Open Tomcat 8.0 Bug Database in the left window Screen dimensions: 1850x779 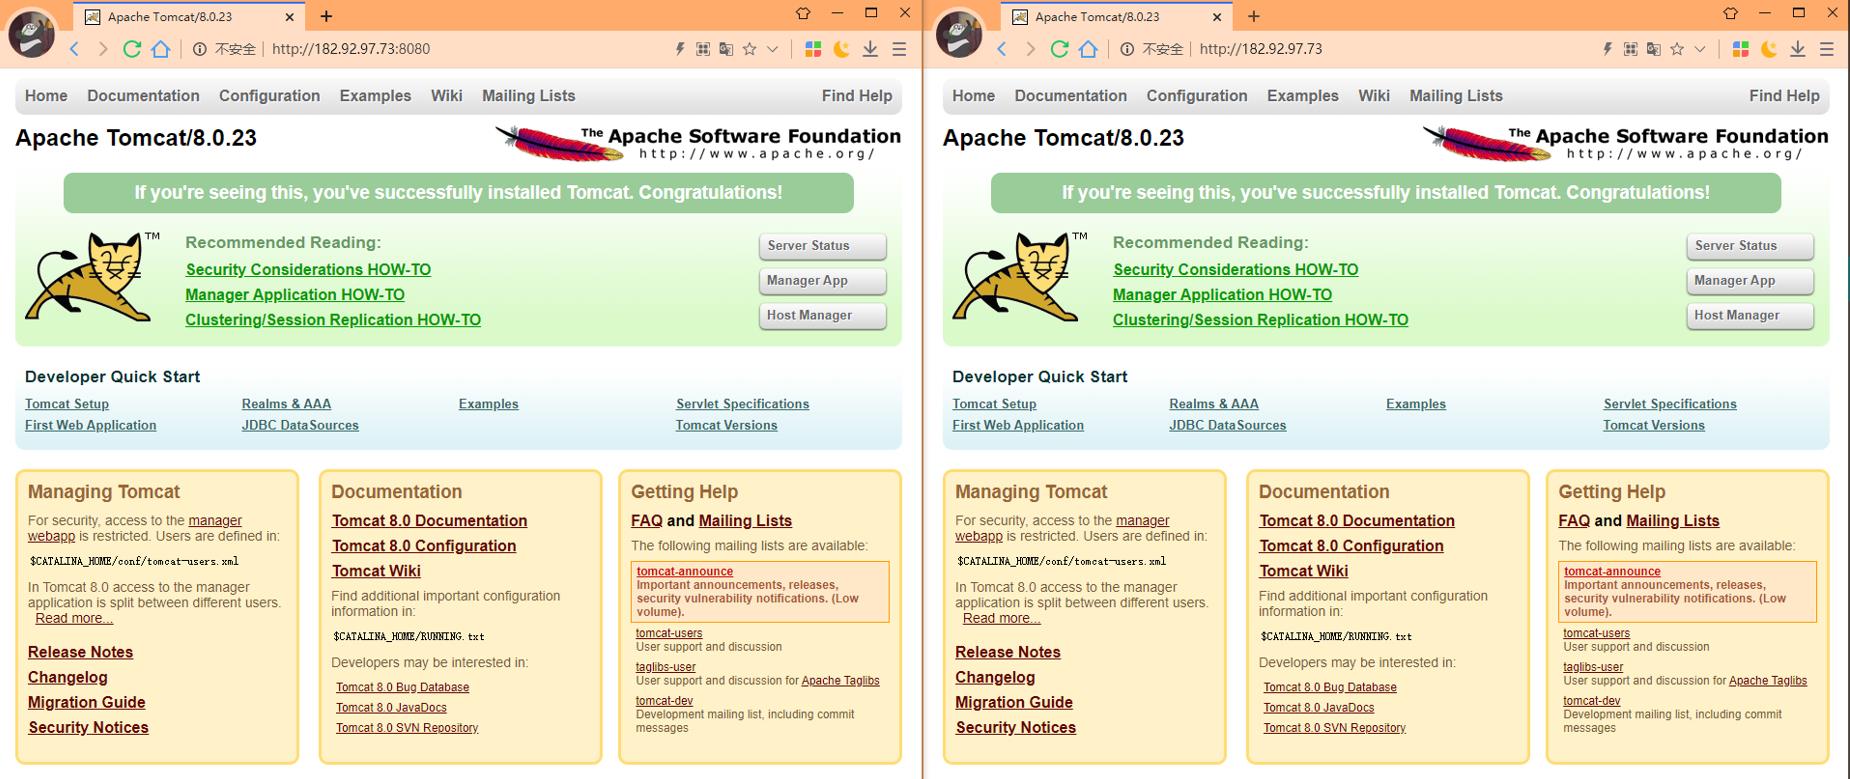click(402, 687)
